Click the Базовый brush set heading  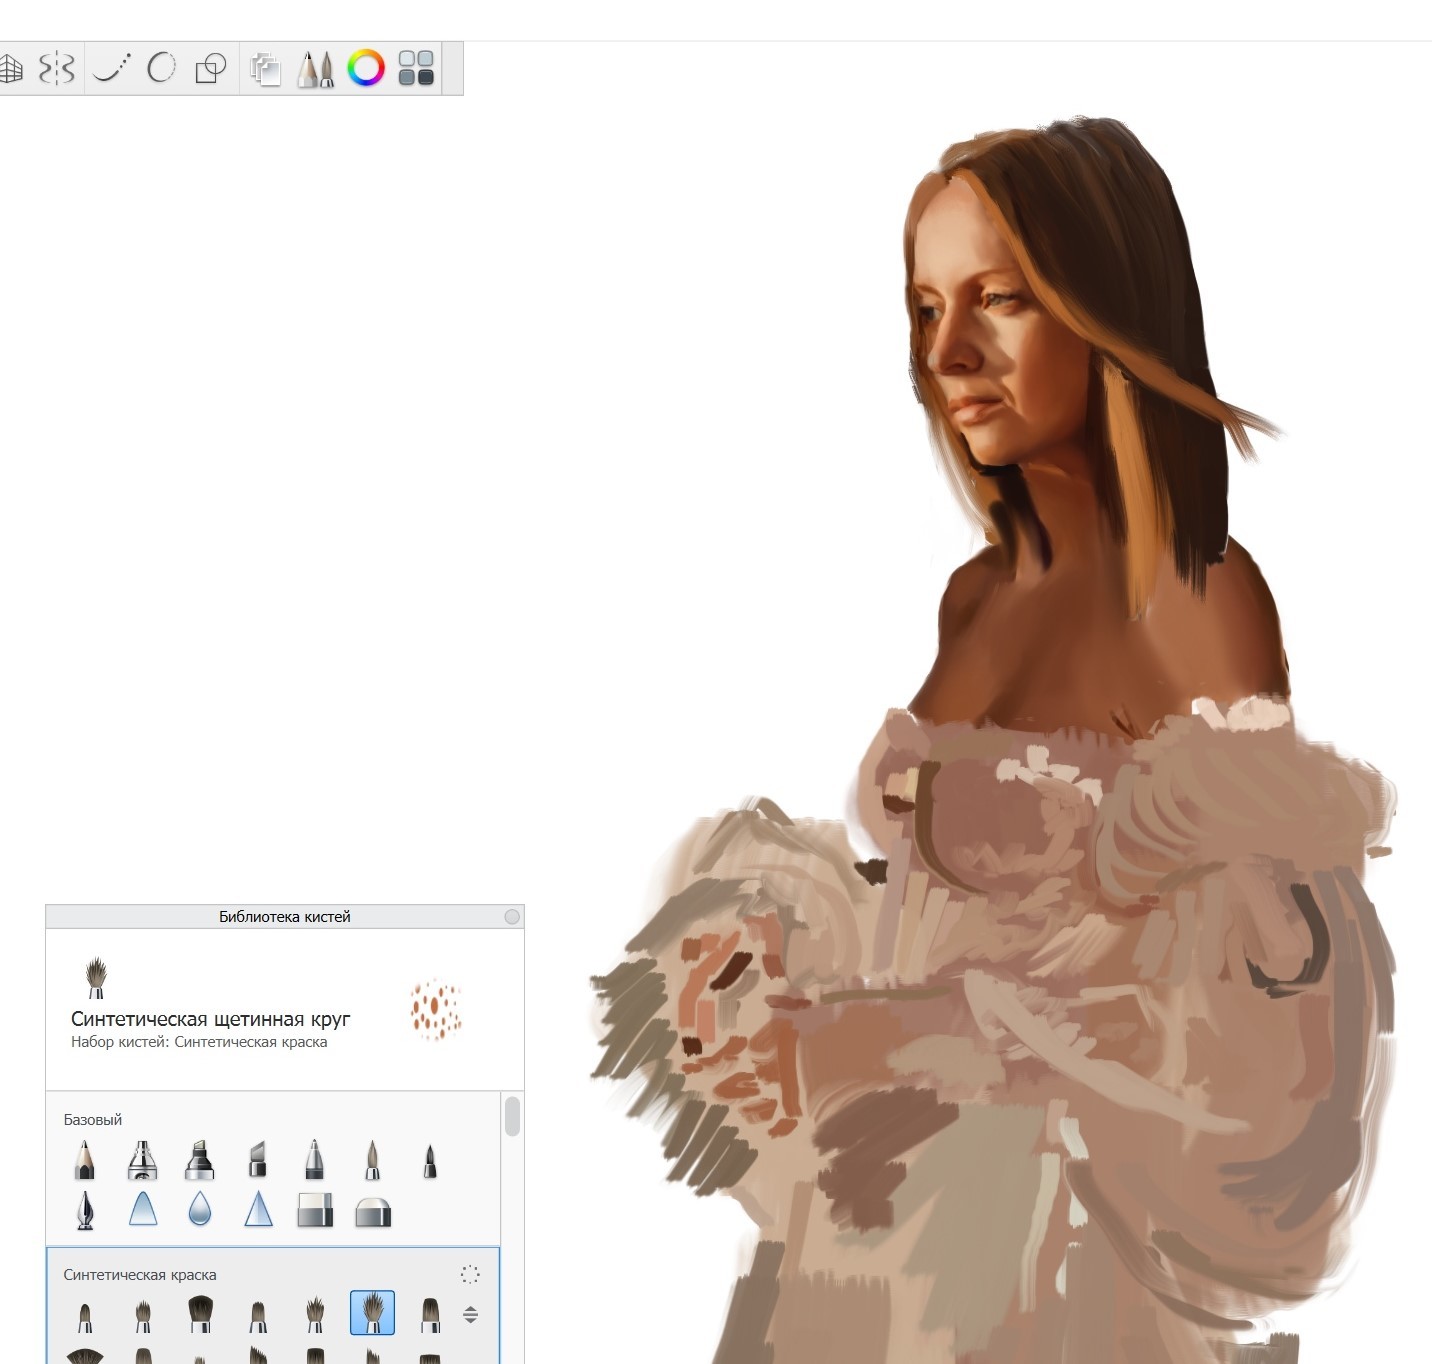click(93, 1120)
